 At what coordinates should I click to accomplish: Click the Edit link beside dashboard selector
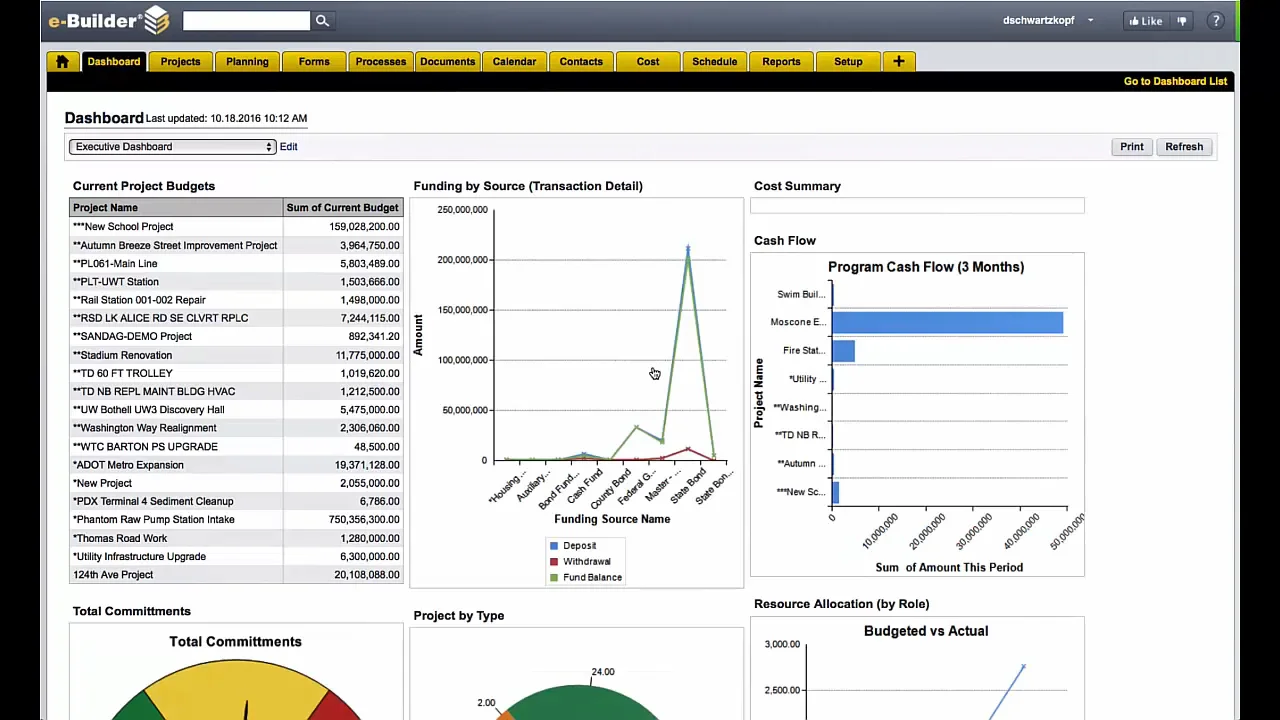(288, 147)
